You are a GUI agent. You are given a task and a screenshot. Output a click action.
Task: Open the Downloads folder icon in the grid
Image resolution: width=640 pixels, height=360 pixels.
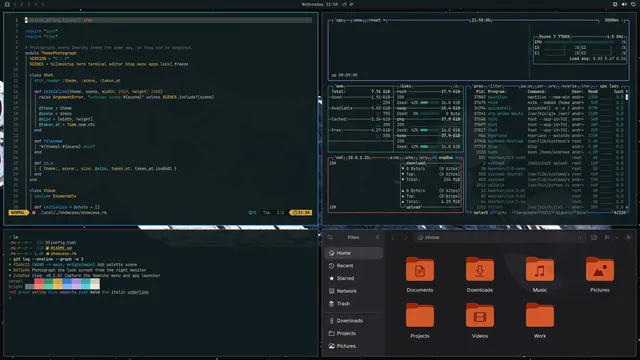[480, 270]
